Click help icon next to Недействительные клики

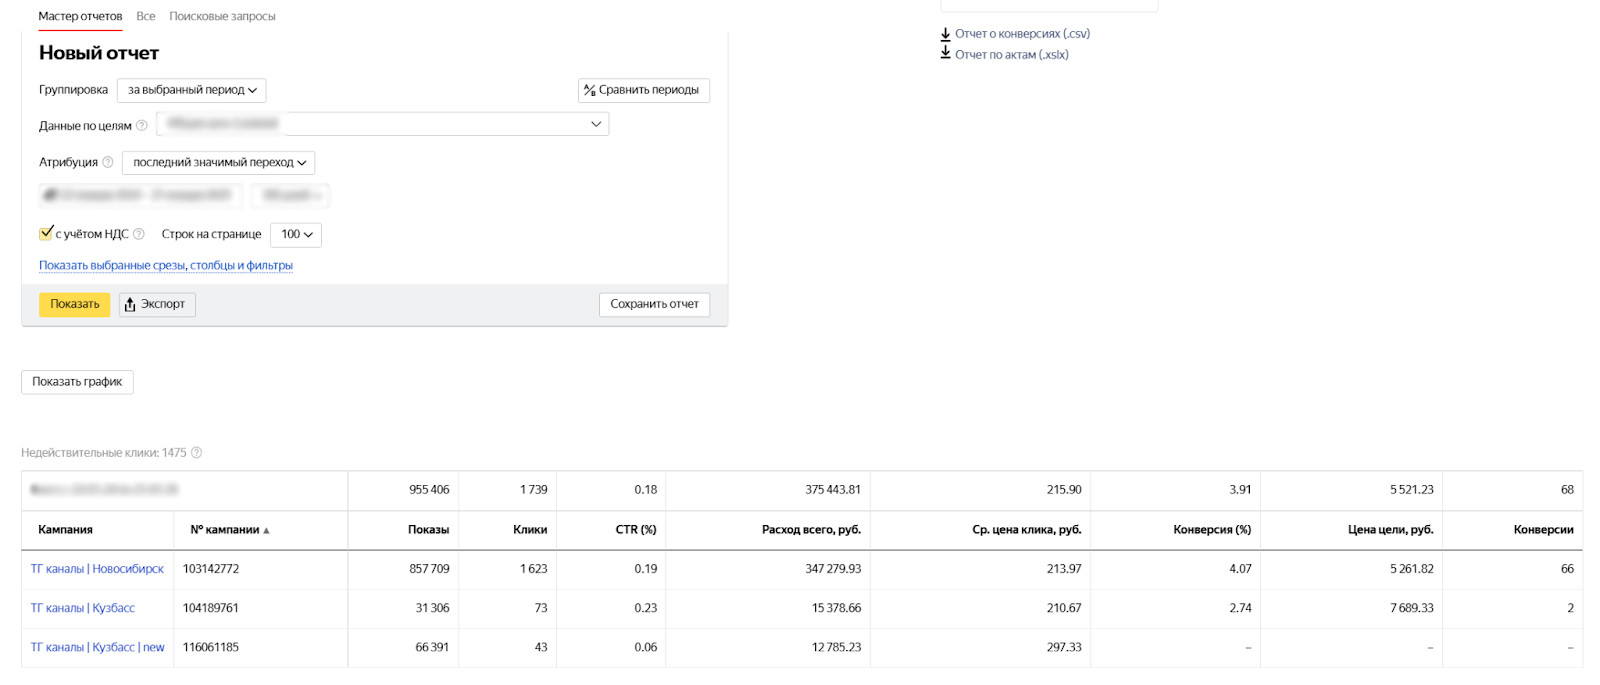[x=197, y=453]
